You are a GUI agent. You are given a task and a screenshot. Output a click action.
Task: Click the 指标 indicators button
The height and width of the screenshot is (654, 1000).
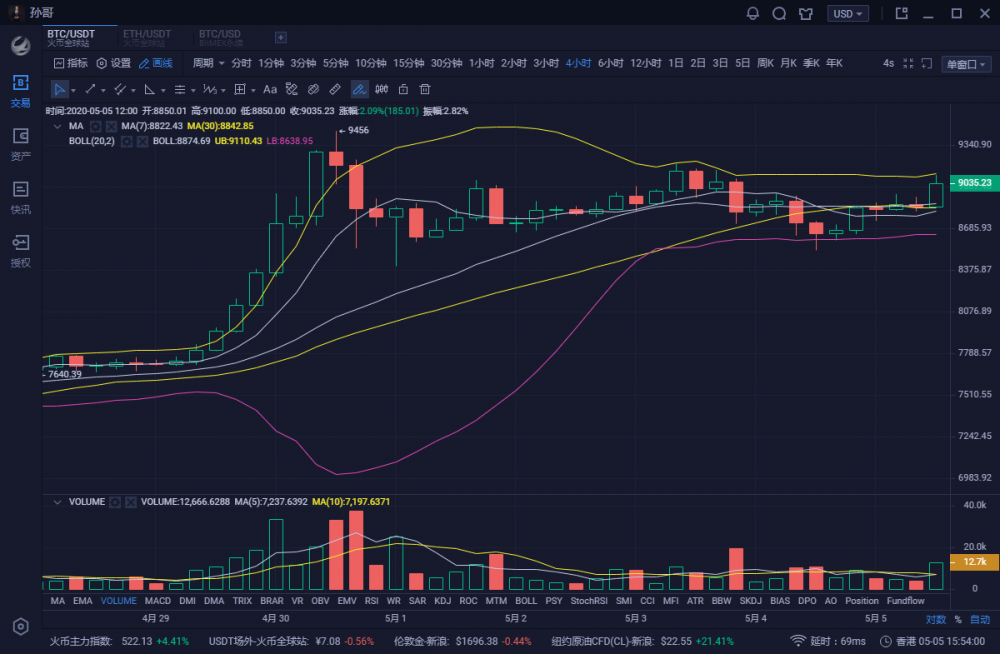click(x=70, y=63)
